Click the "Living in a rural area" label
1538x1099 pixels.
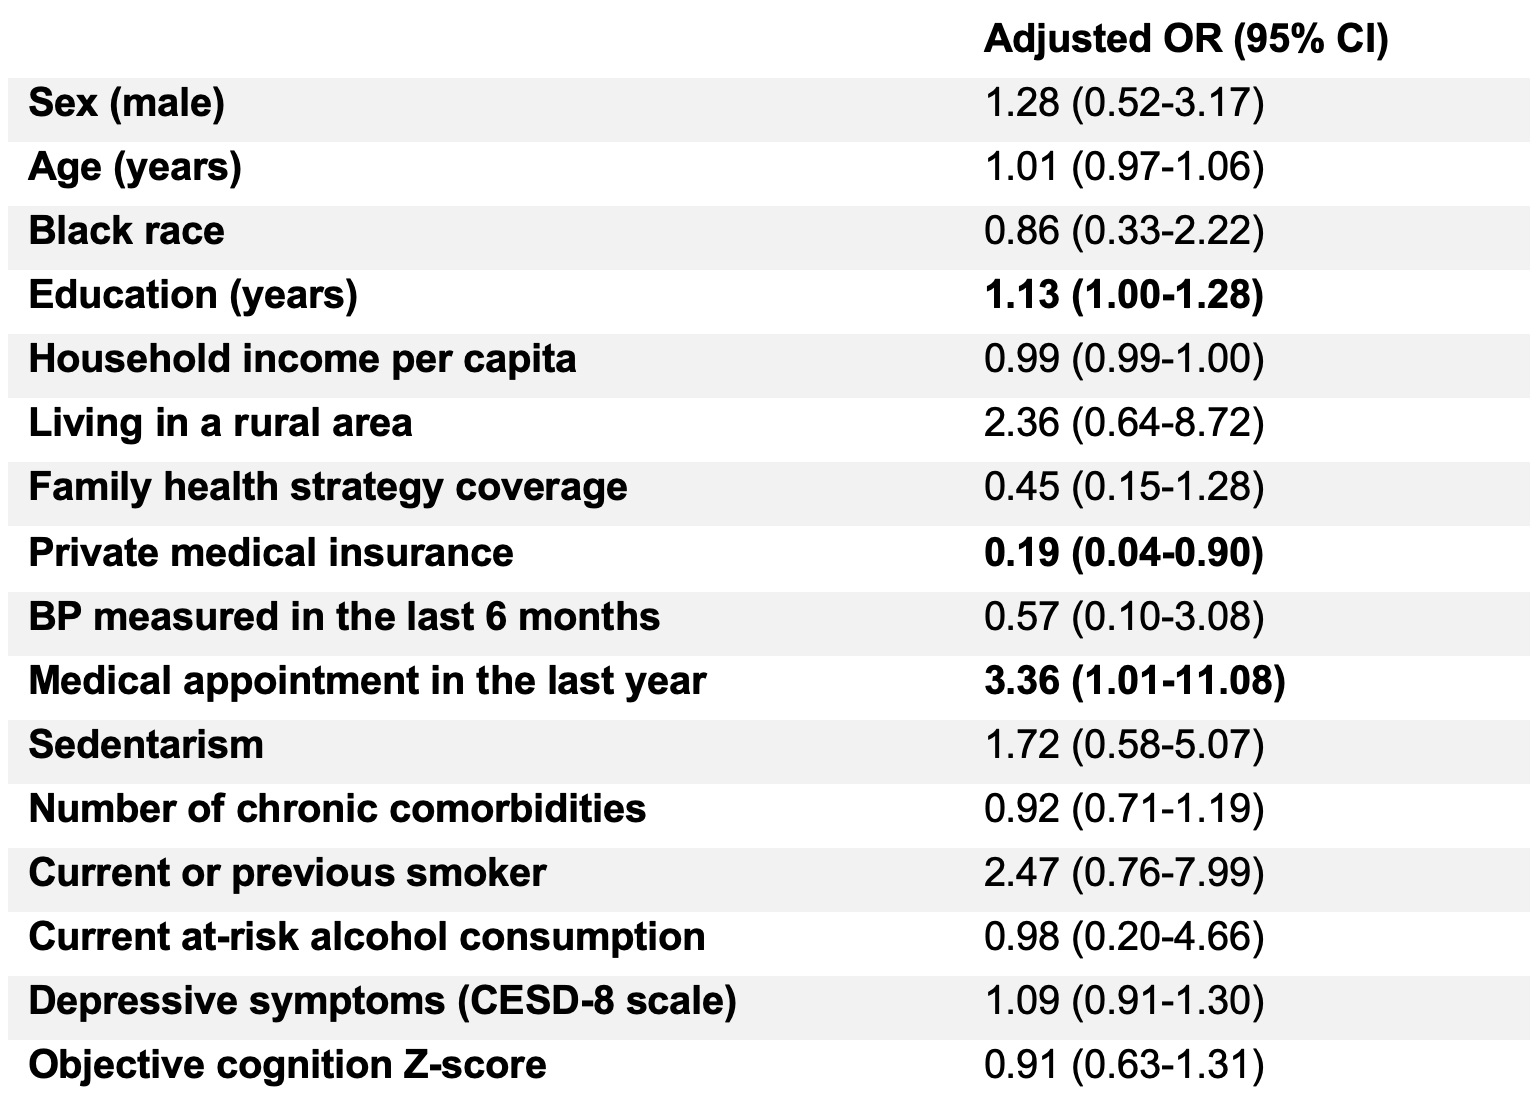coord(220,423)
